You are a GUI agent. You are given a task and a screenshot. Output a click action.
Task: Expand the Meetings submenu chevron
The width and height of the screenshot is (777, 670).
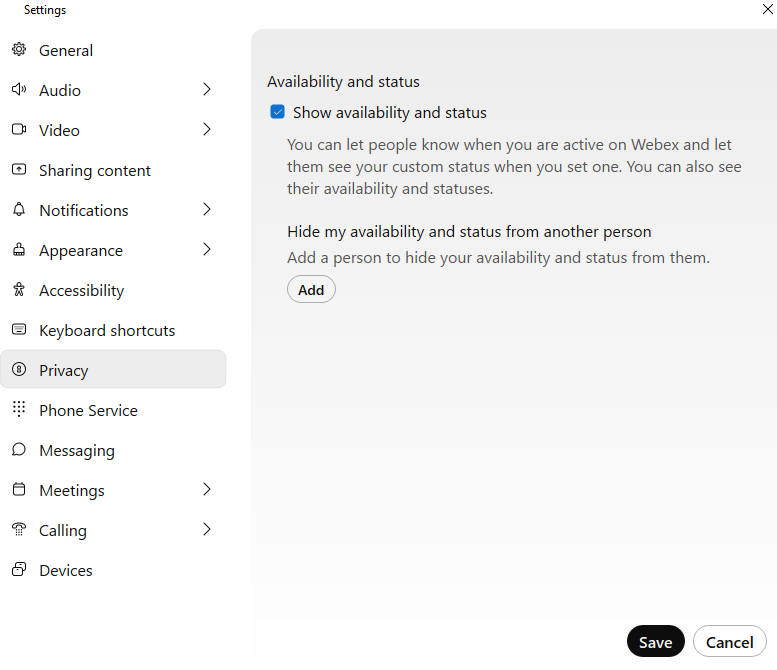pyautogui.click(x=207, y=490)
